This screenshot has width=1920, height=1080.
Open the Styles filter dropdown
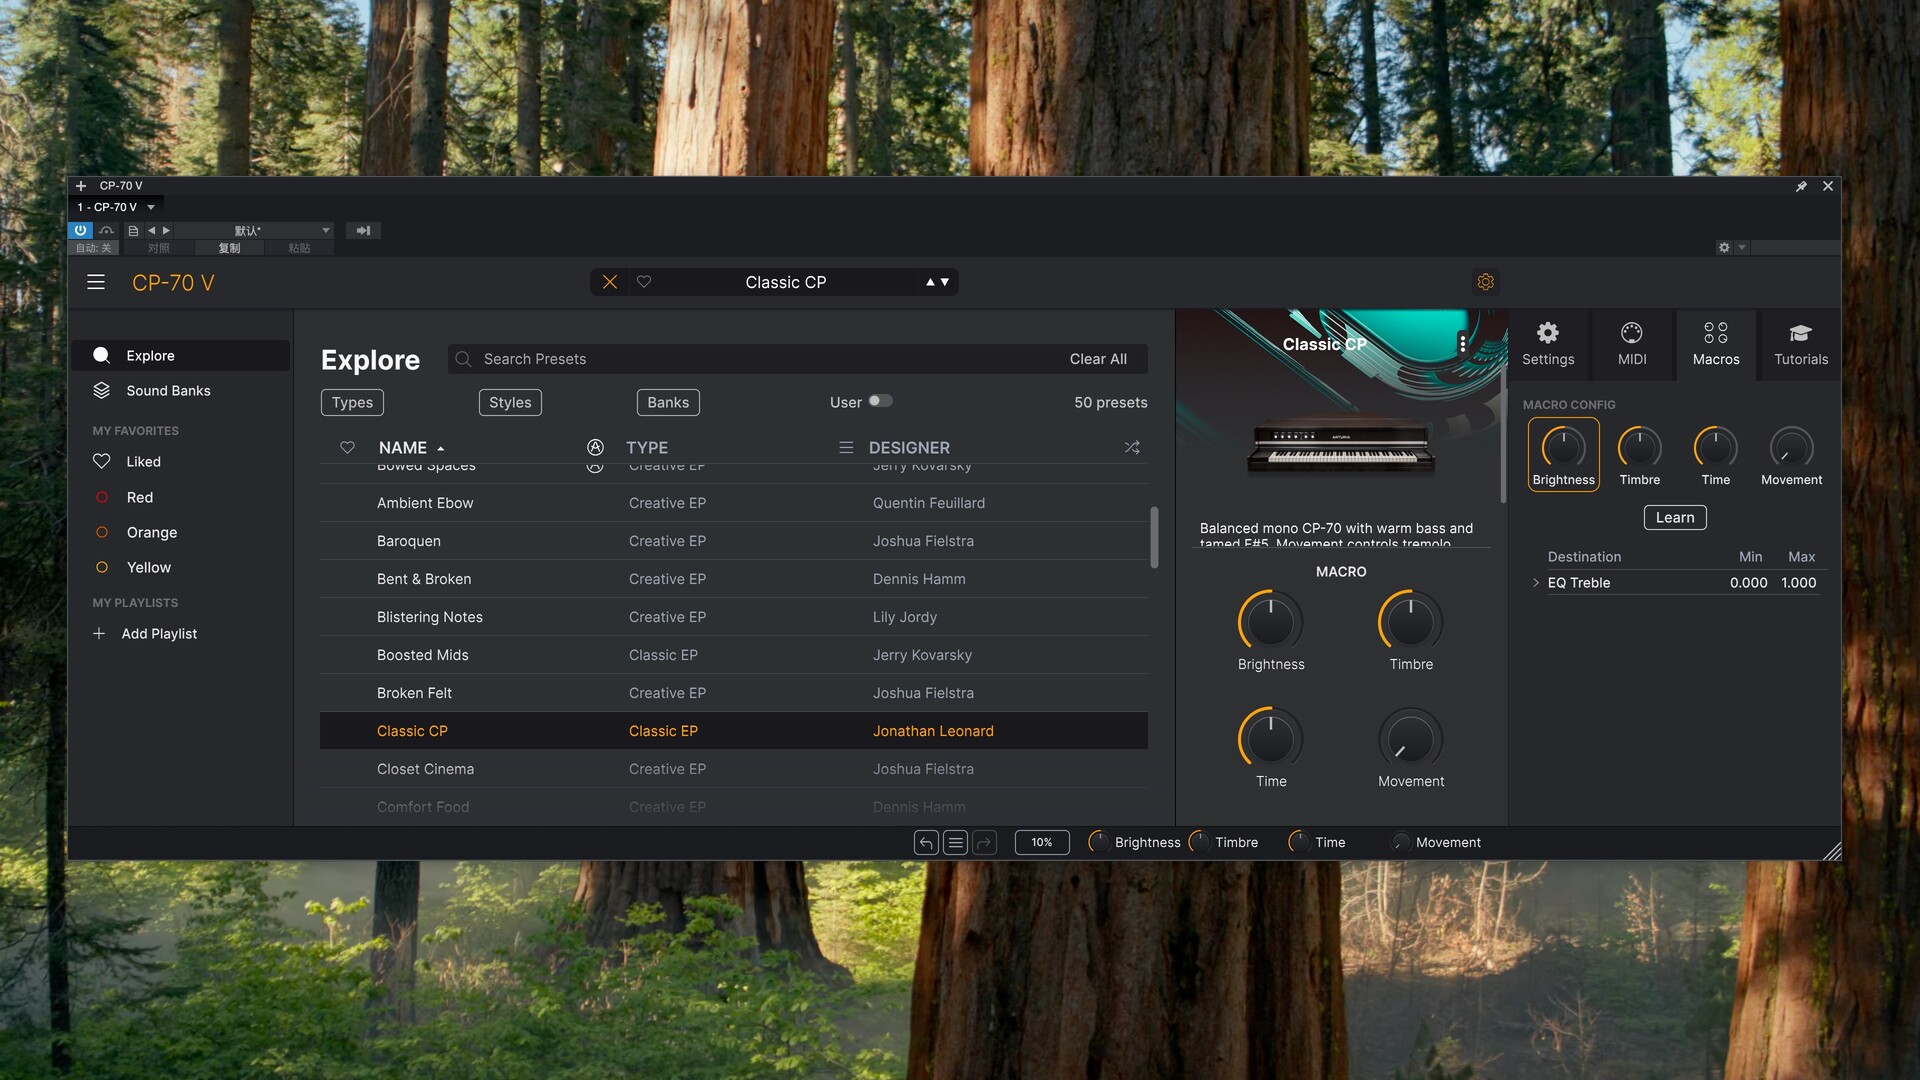click(x=510, y=402)
